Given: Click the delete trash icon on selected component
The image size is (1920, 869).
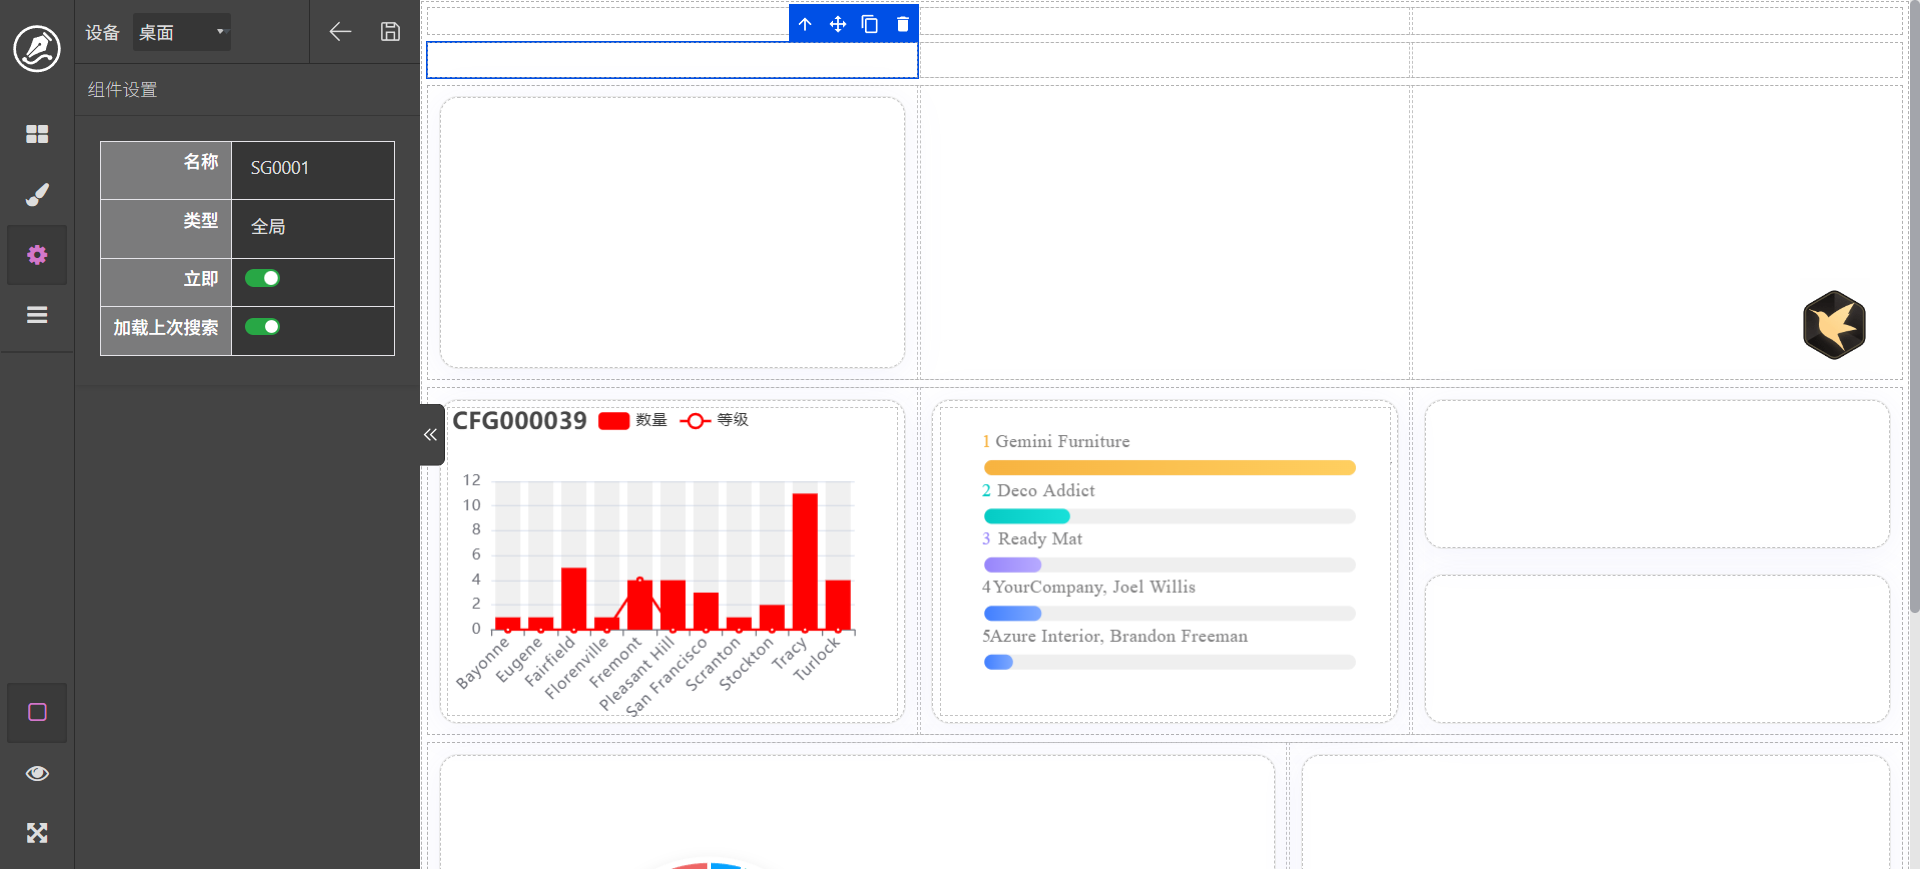Looking at the screenshot, I should point(902,24).
